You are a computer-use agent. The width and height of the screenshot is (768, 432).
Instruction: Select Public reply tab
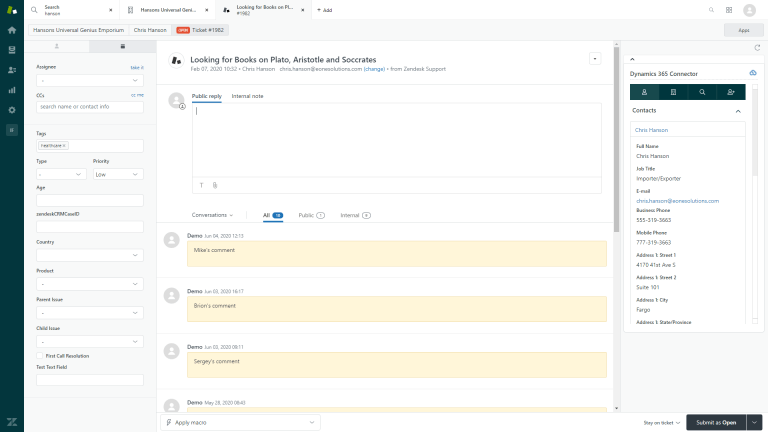coord(207,96)
